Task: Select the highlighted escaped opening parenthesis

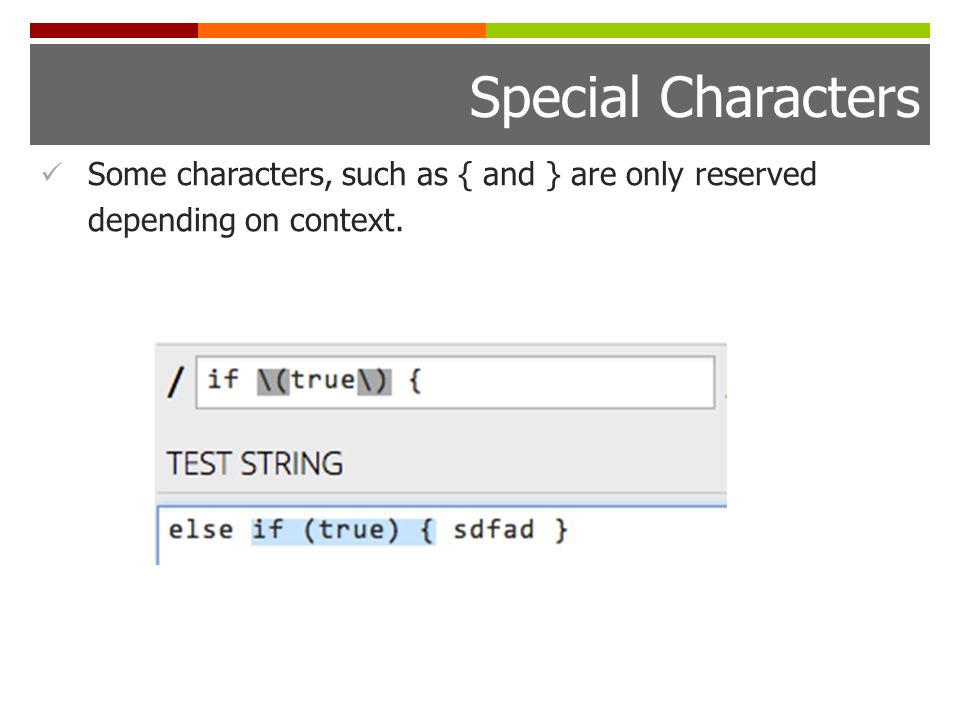Action: (273, 381)
